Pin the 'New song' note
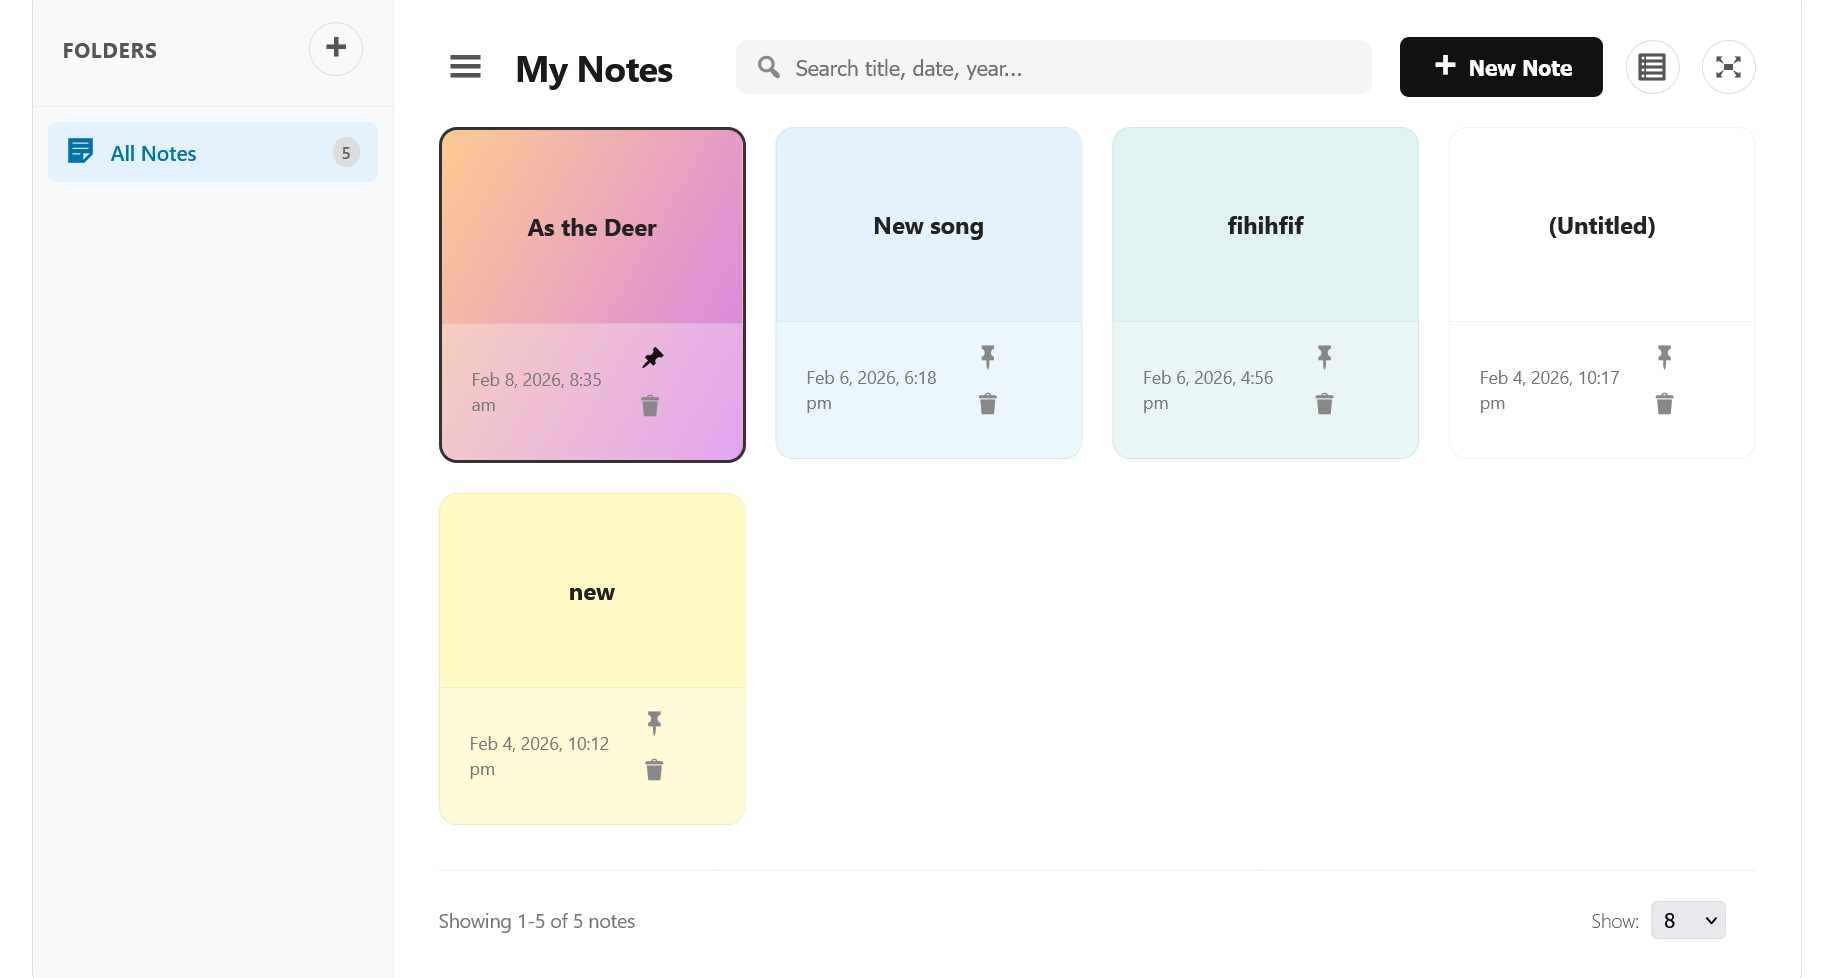The image size is (1846, 978). coord(988,357)
